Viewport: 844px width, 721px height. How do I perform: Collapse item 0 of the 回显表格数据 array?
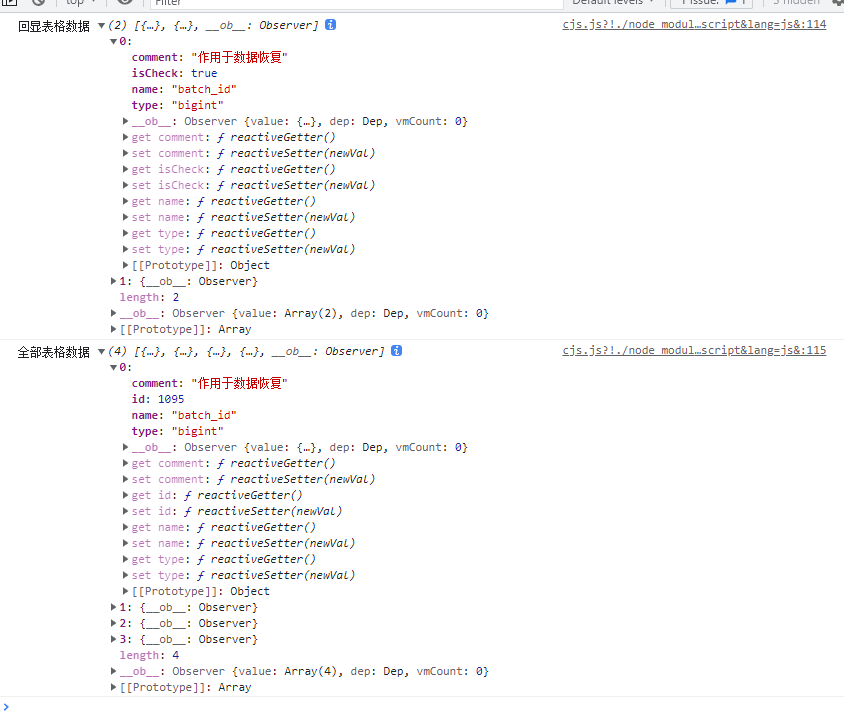coord(113,41)
